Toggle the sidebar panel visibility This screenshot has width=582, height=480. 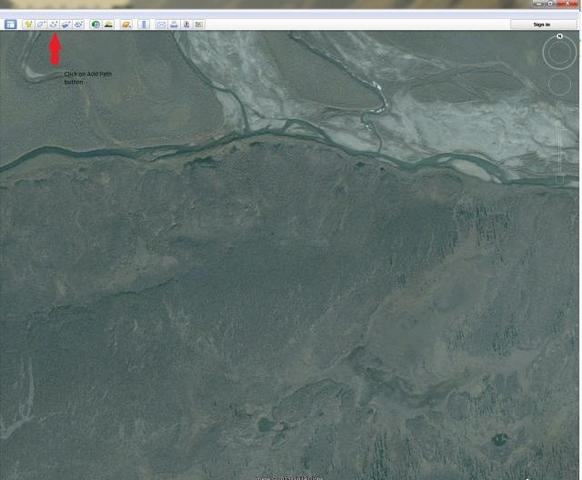coord(10,25)
